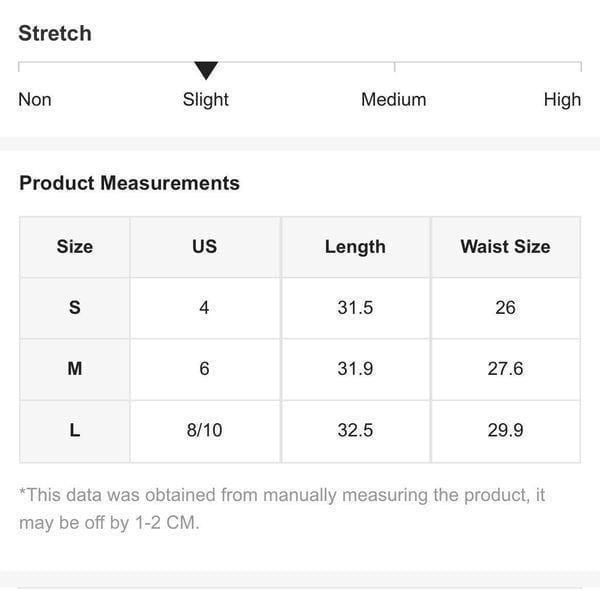Select the S size row label
This screenshot has width=600, height=600.
(x=75, y=308)
